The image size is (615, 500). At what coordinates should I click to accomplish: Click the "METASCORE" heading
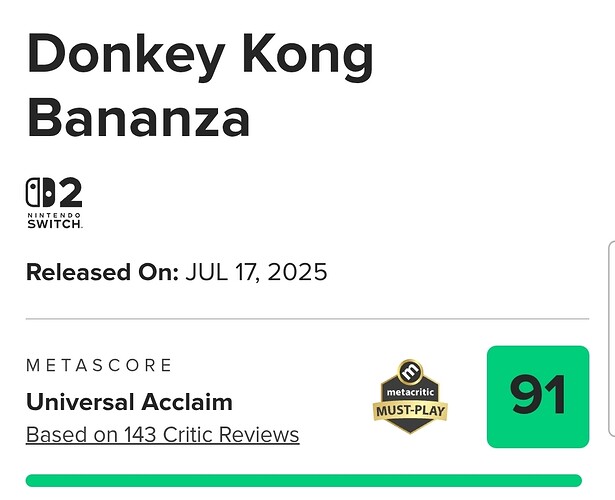point(99,366)
